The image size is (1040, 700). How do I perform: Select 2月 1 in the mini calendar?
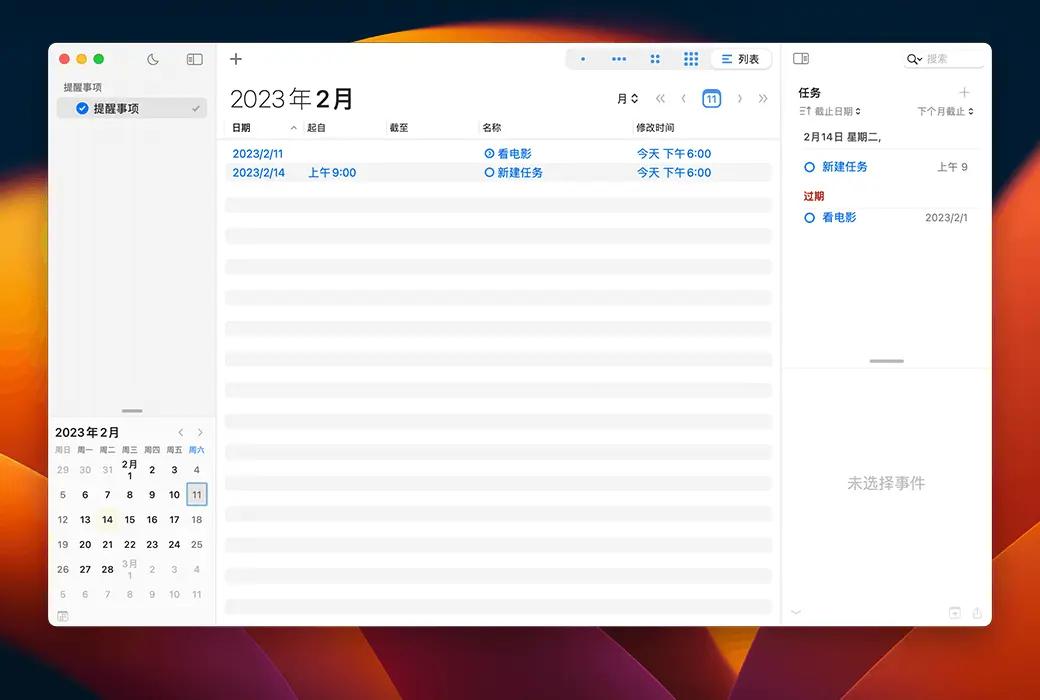[x=130, y=469]
